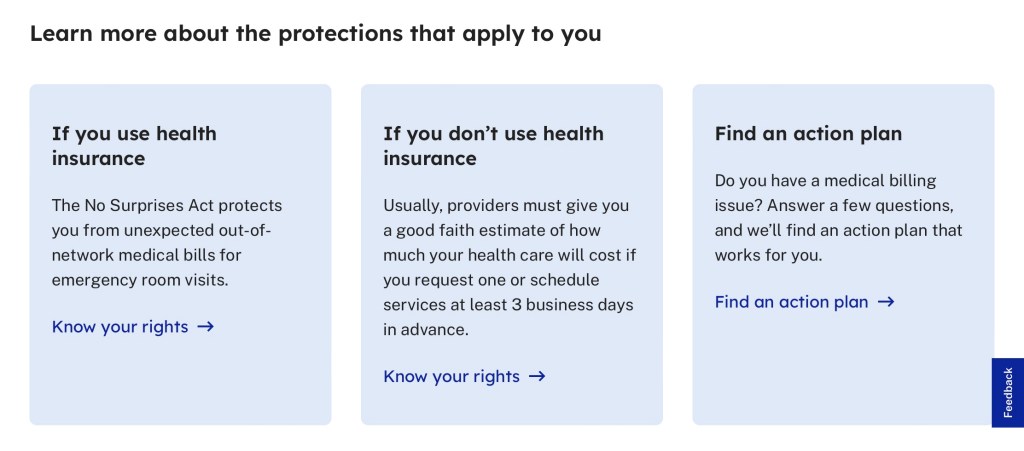Image resolution: width=1024 pixels, height=451 pixels.
Task: Click the 'in advance.' text in middle card
Action: coord(426,330)
